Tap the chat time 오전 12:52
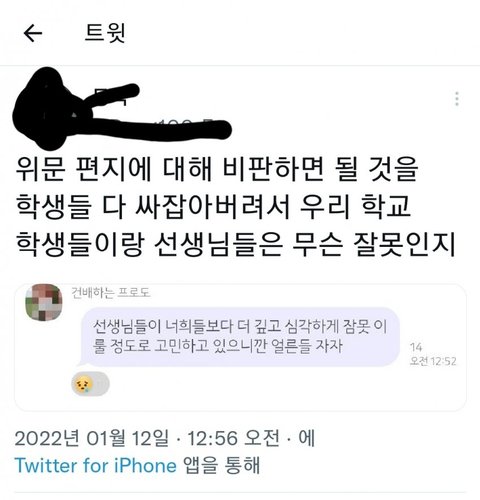This screenshot has height=500, width=480. (x=433, y=361)
